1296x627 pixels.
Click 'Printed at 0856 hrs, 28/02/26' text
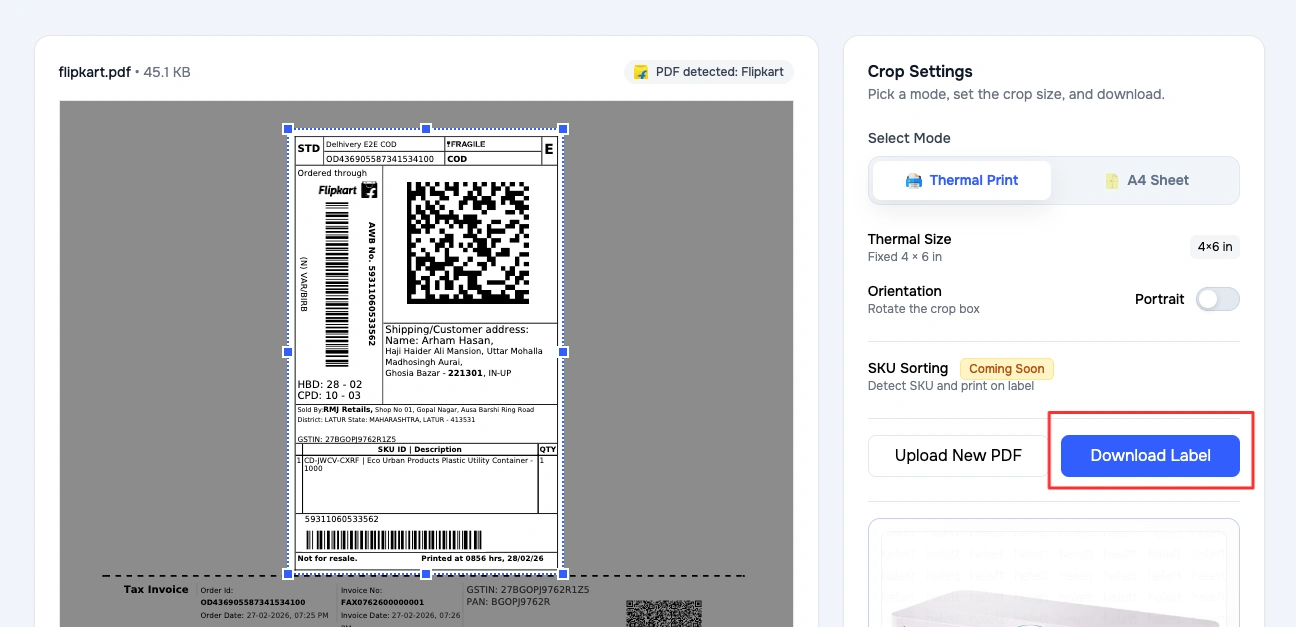(x=483, y=558)
